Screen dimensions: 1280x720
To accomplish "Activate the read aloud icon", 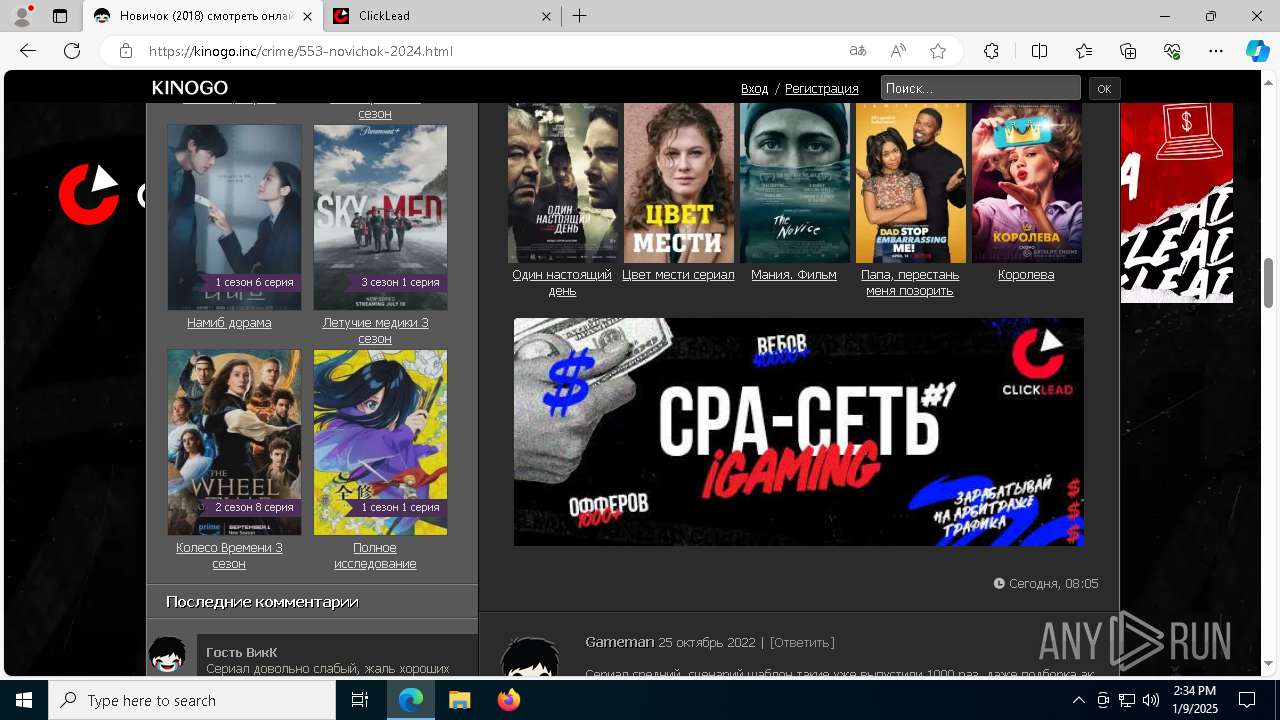I will click(898, 51).
